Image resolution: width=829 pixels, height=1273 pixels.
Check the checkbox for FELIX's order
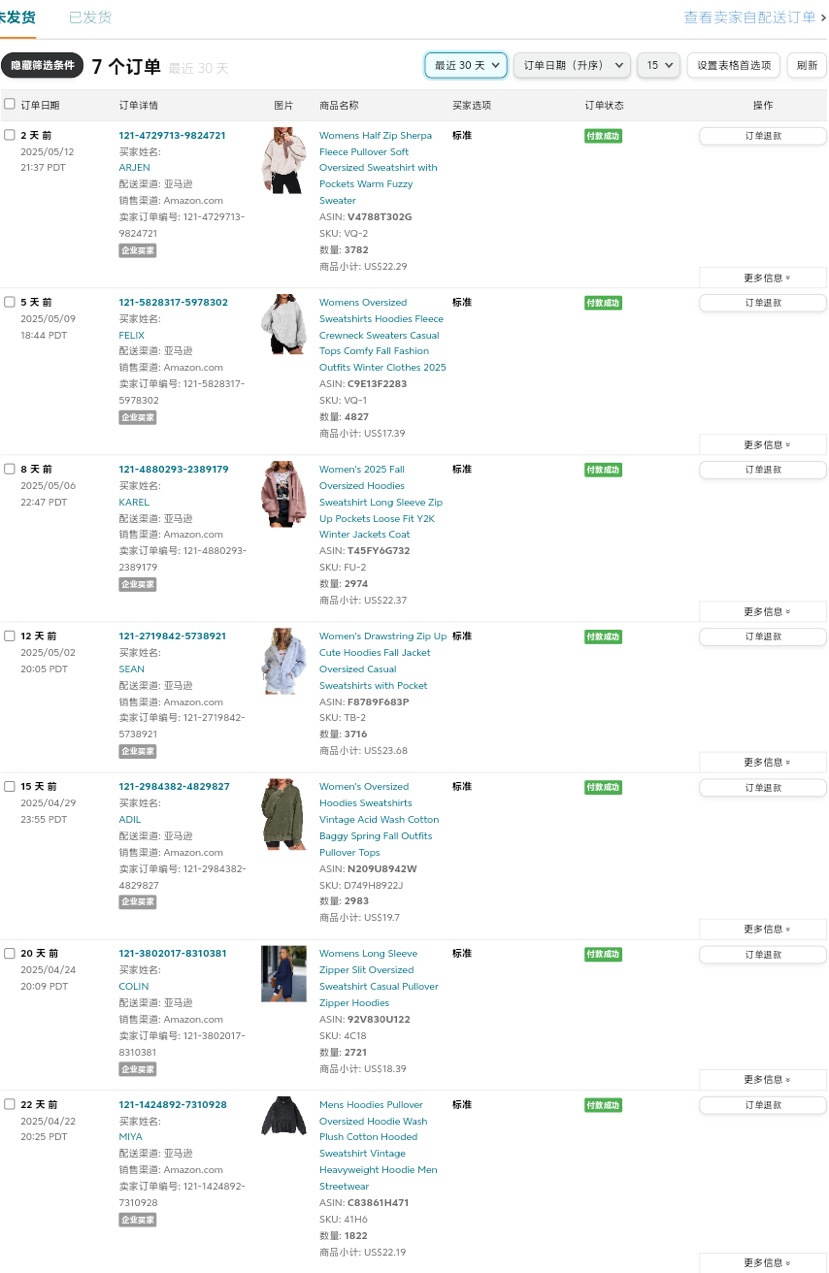(9, 301)
